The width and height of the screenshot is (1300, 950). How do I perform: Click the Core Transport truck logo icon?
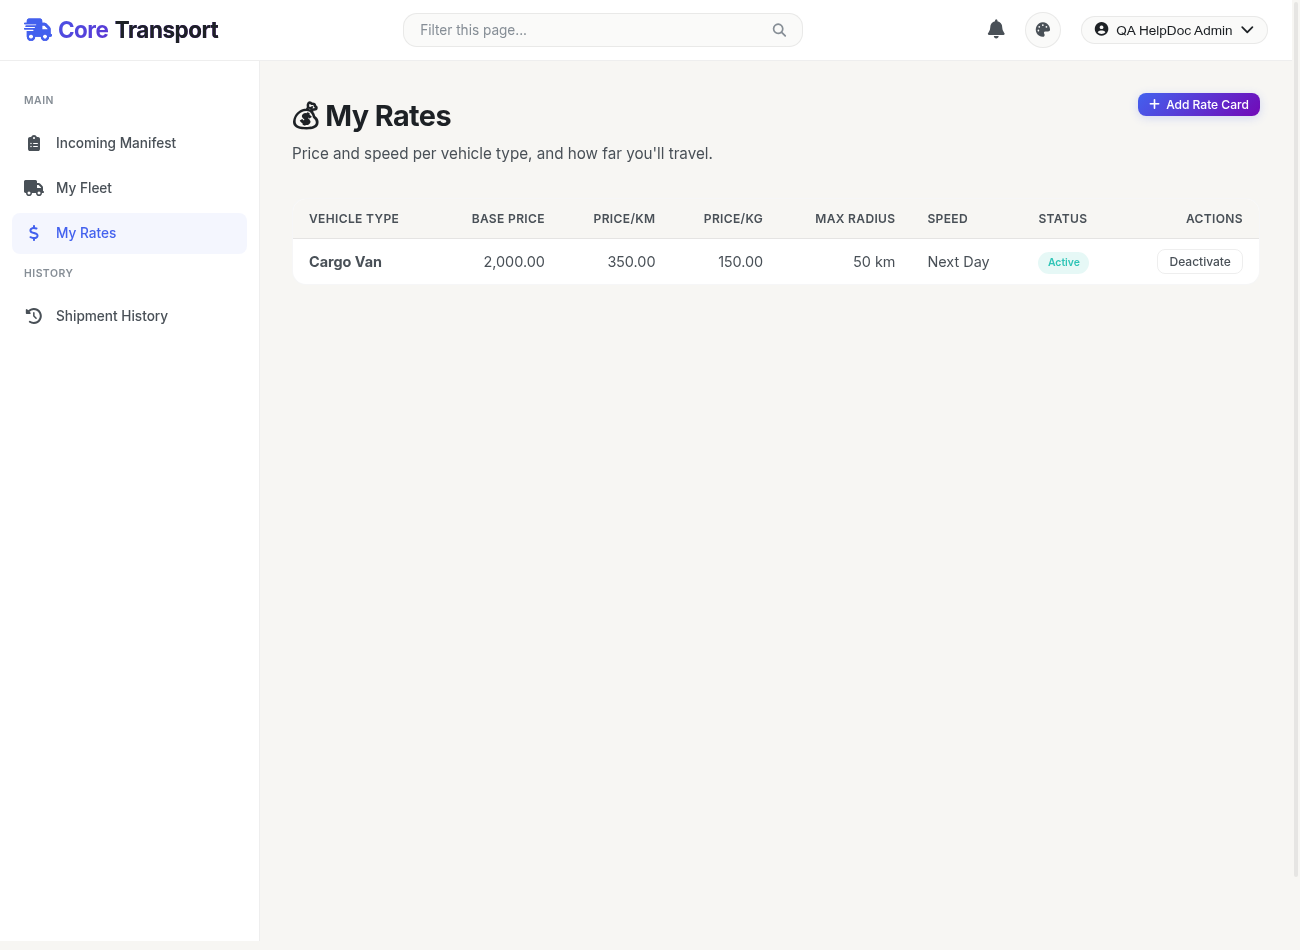[x=38, y=30]
